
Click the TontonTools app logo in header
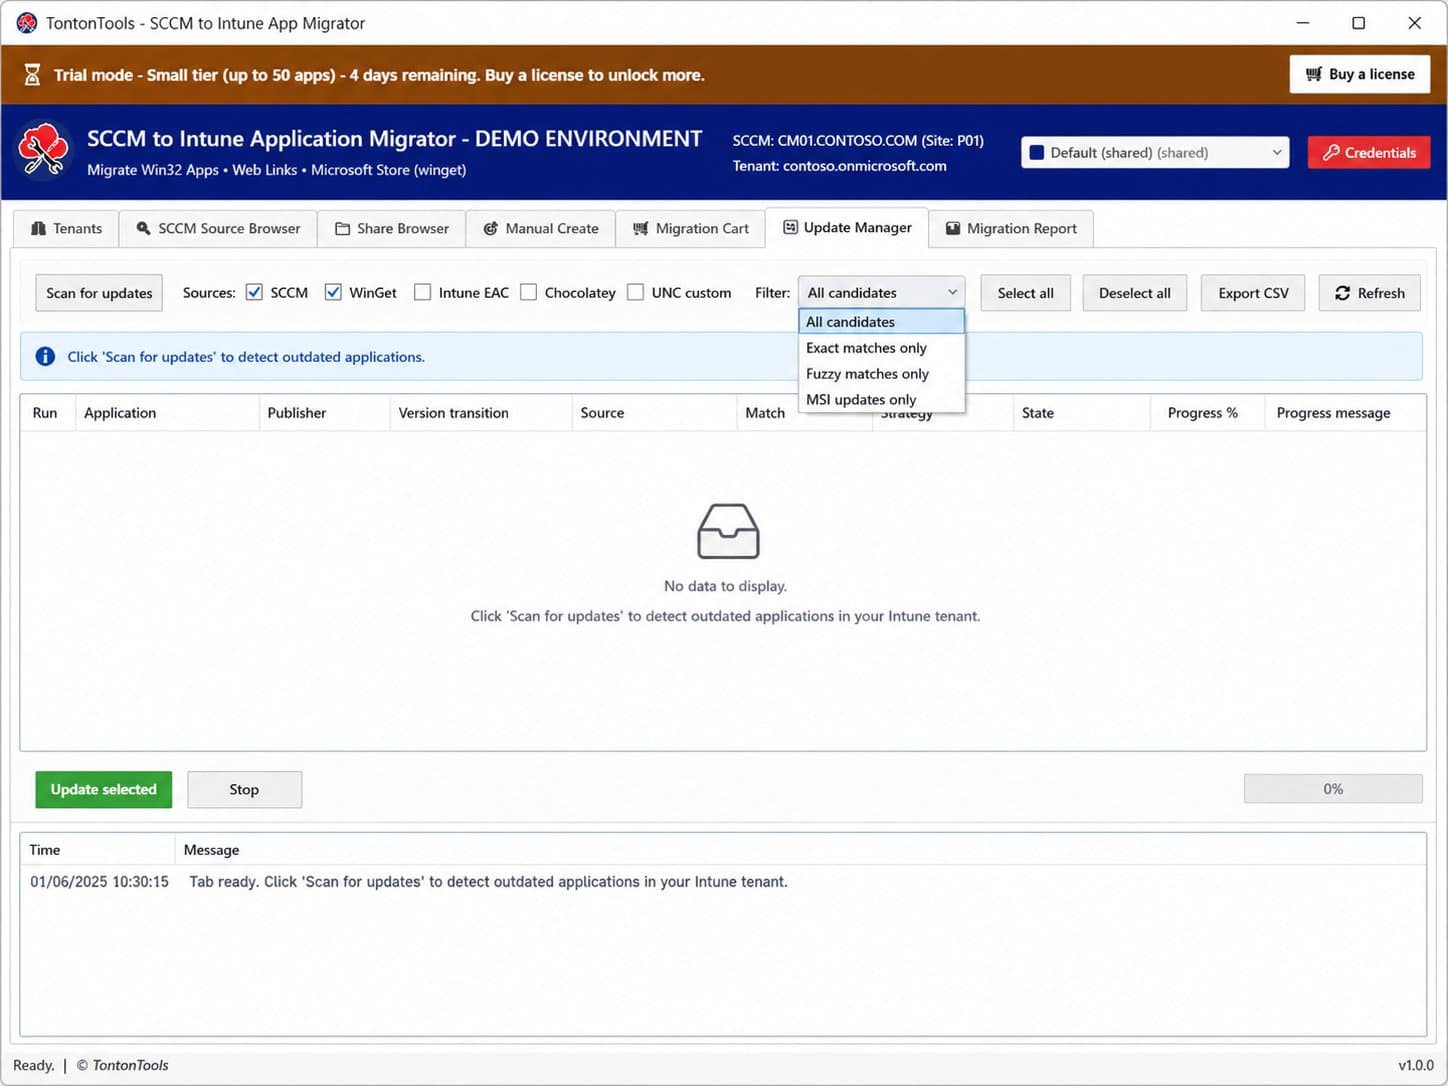(43, 149)
